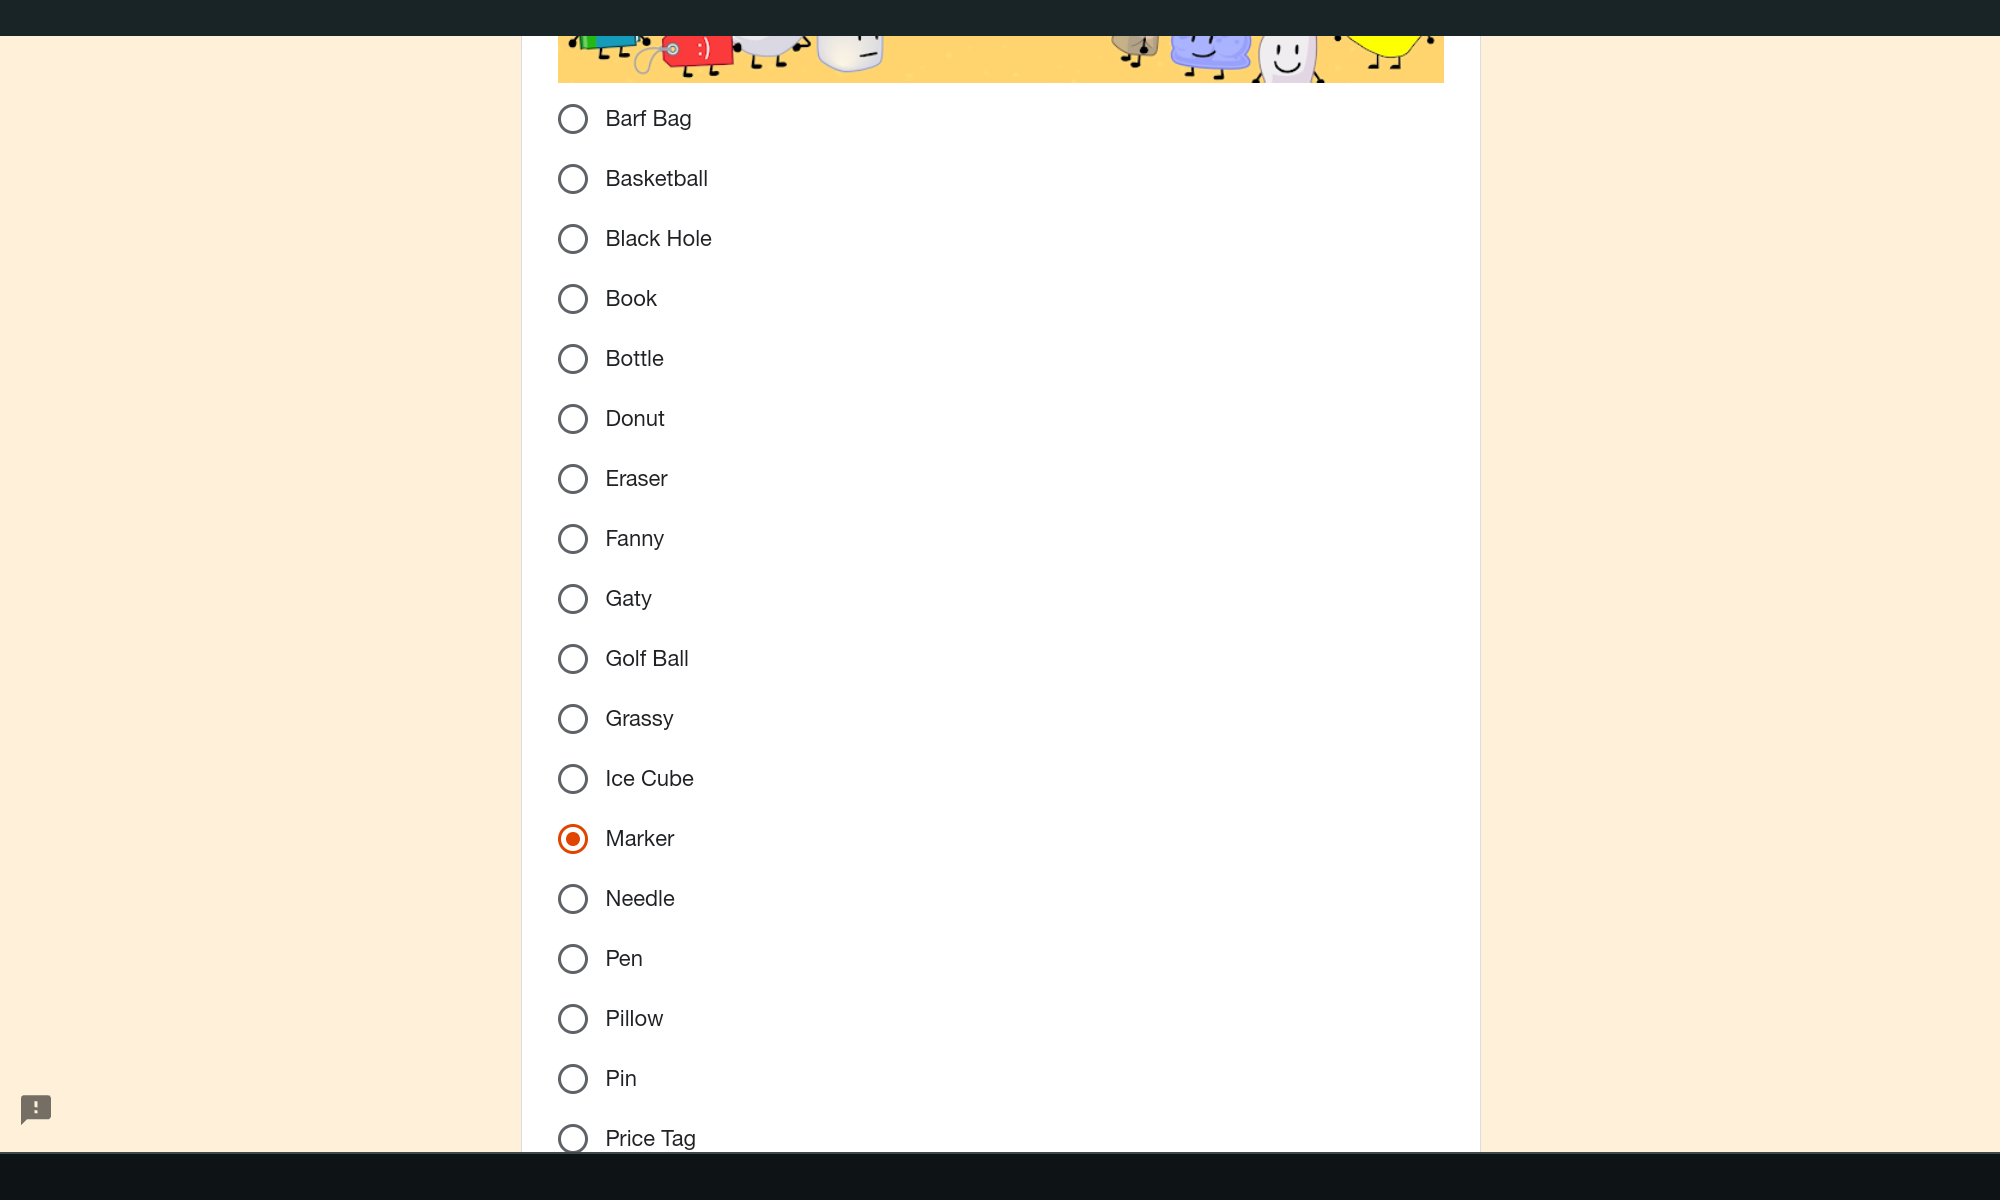Viewport: 2000px width, 1200px height.
Task: Choose the Needle option
Action: click(x=573, y=899)
